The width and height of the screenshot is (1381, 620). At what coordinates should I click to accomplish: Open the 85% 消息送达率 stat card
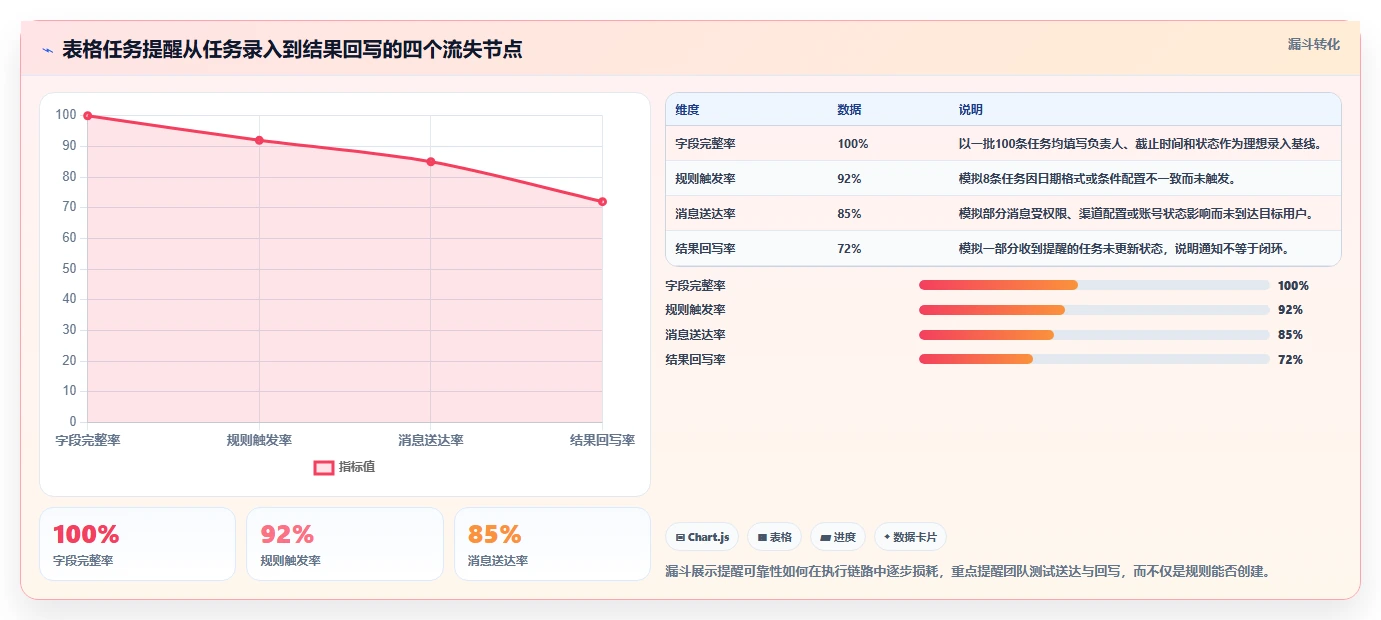point(552,544)
